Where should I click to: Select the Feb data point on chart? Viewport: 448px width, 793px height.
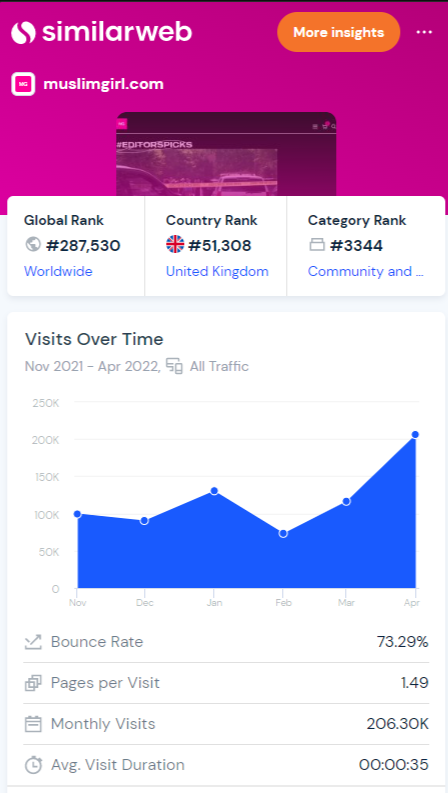(x=283, y=534)
